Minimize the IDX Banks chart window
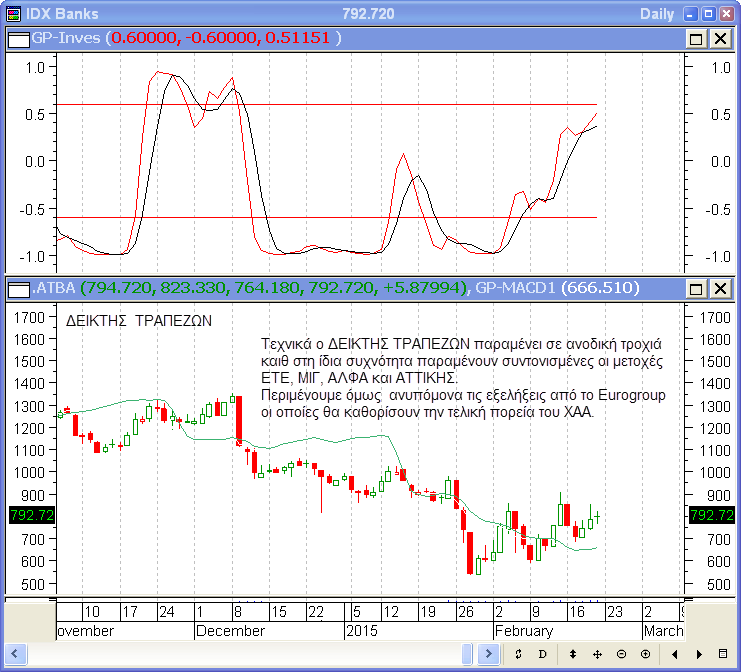 tap(690, 14)
